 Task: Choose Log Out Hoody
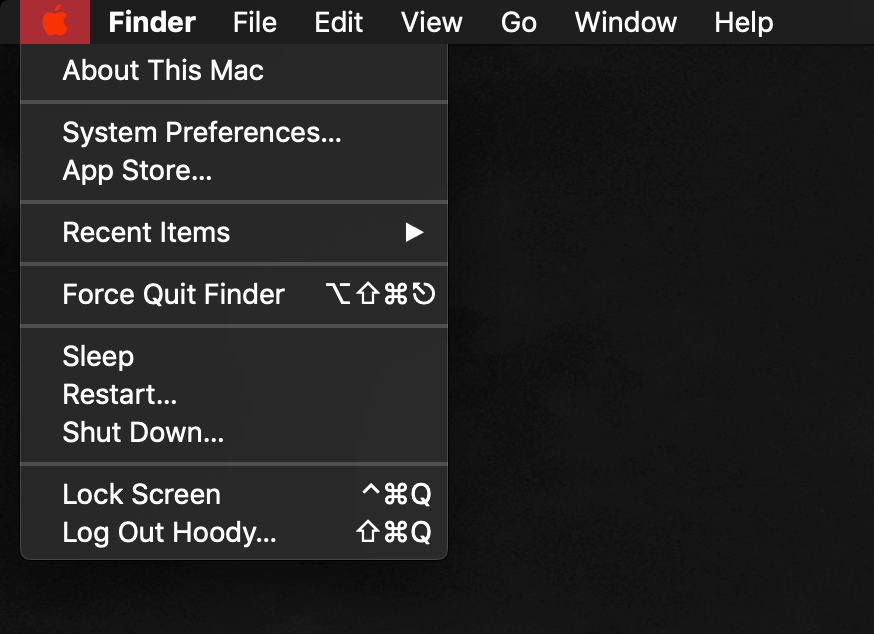234,532
